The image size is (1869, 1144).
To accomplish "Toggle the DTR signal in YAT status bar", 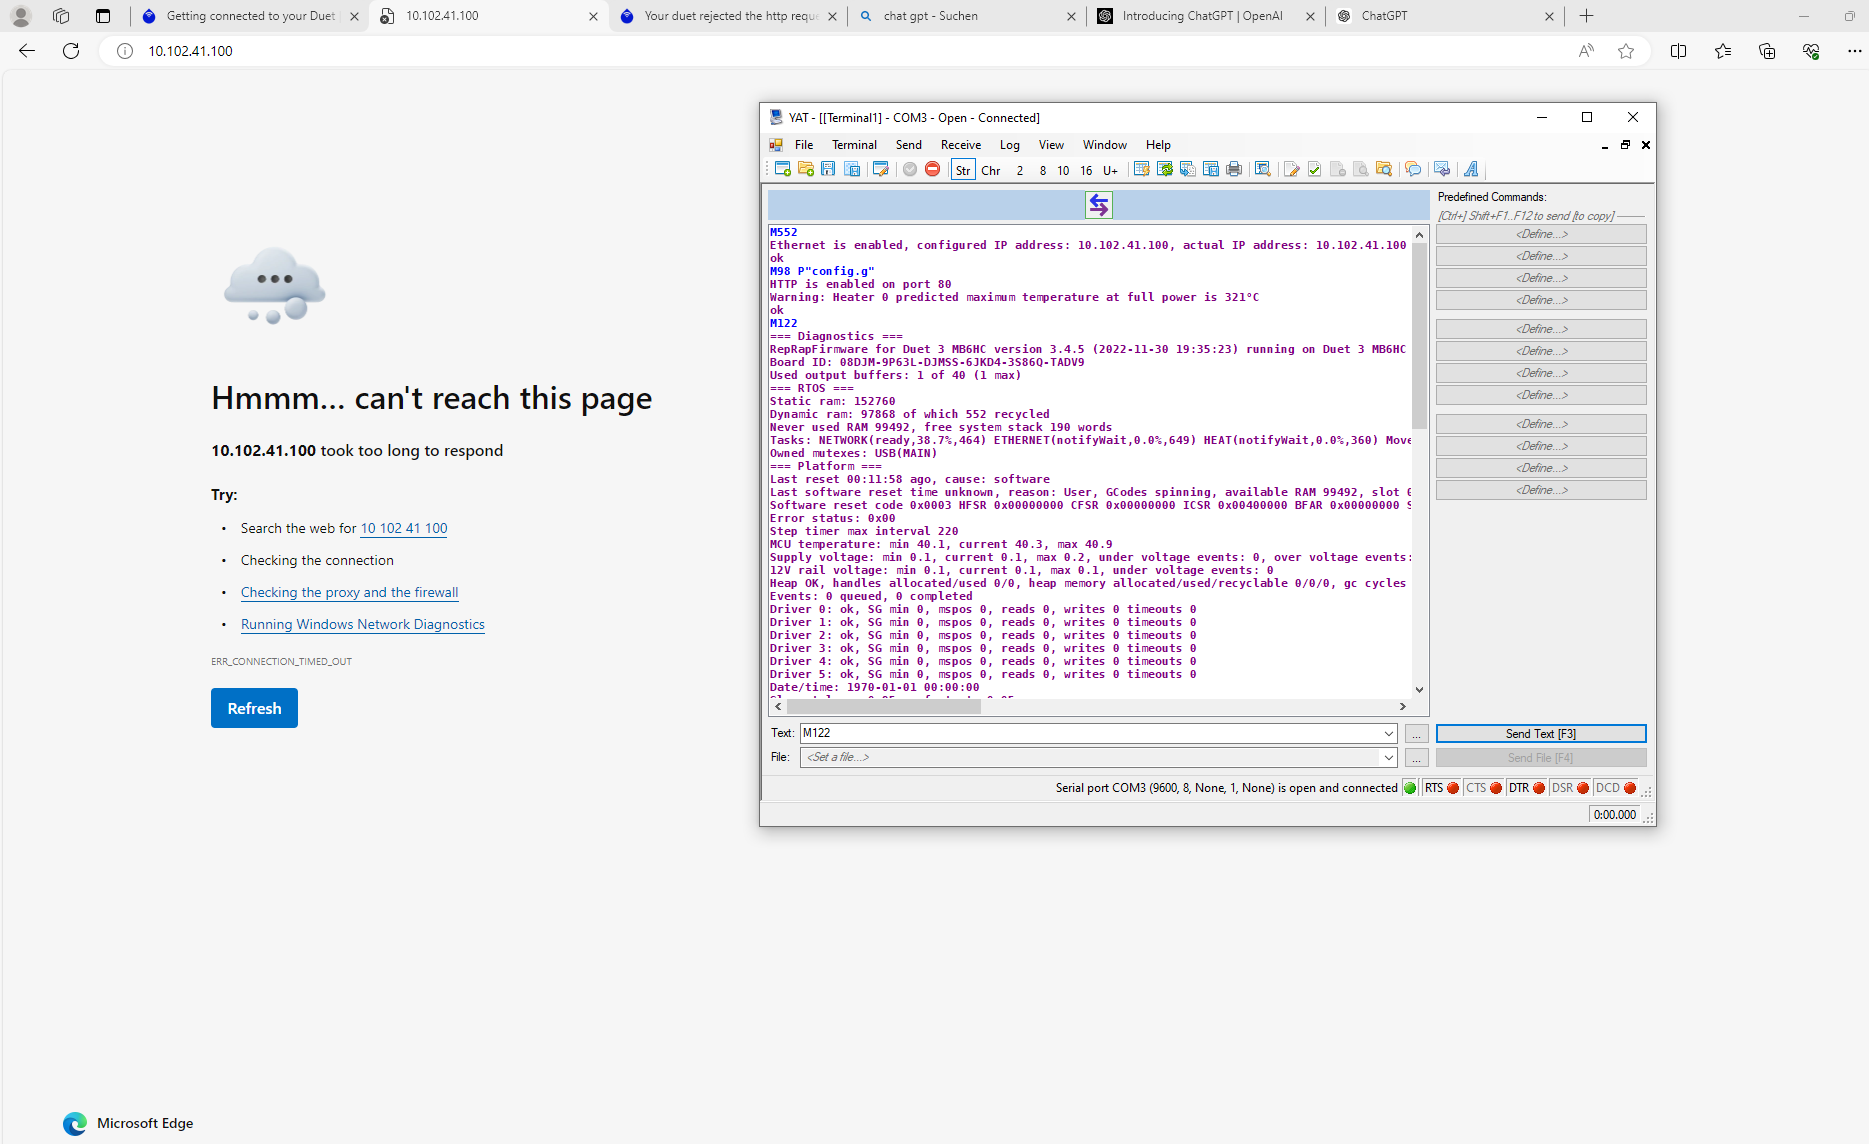I will coord(1527,788).
